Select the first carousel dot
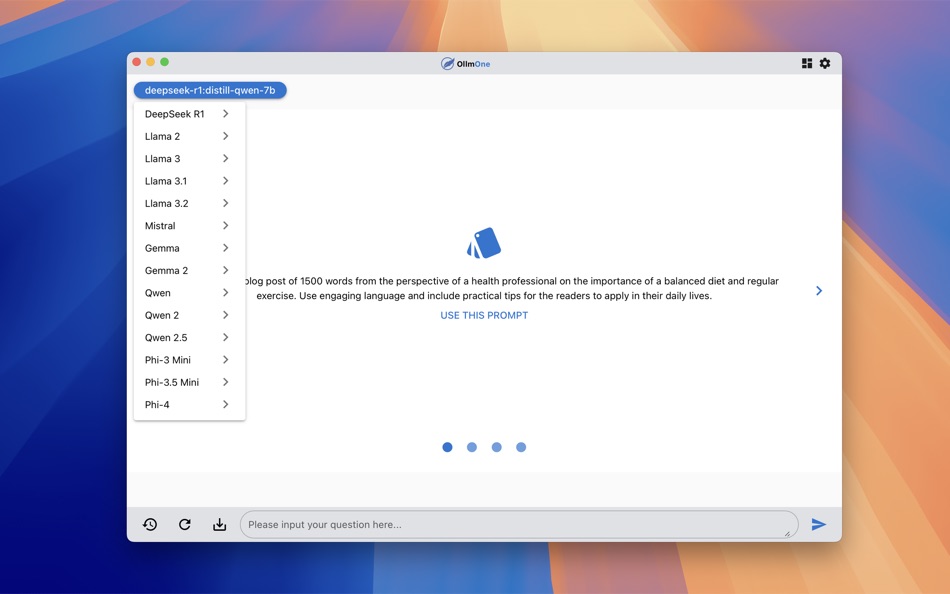 (x=447, y=447)
